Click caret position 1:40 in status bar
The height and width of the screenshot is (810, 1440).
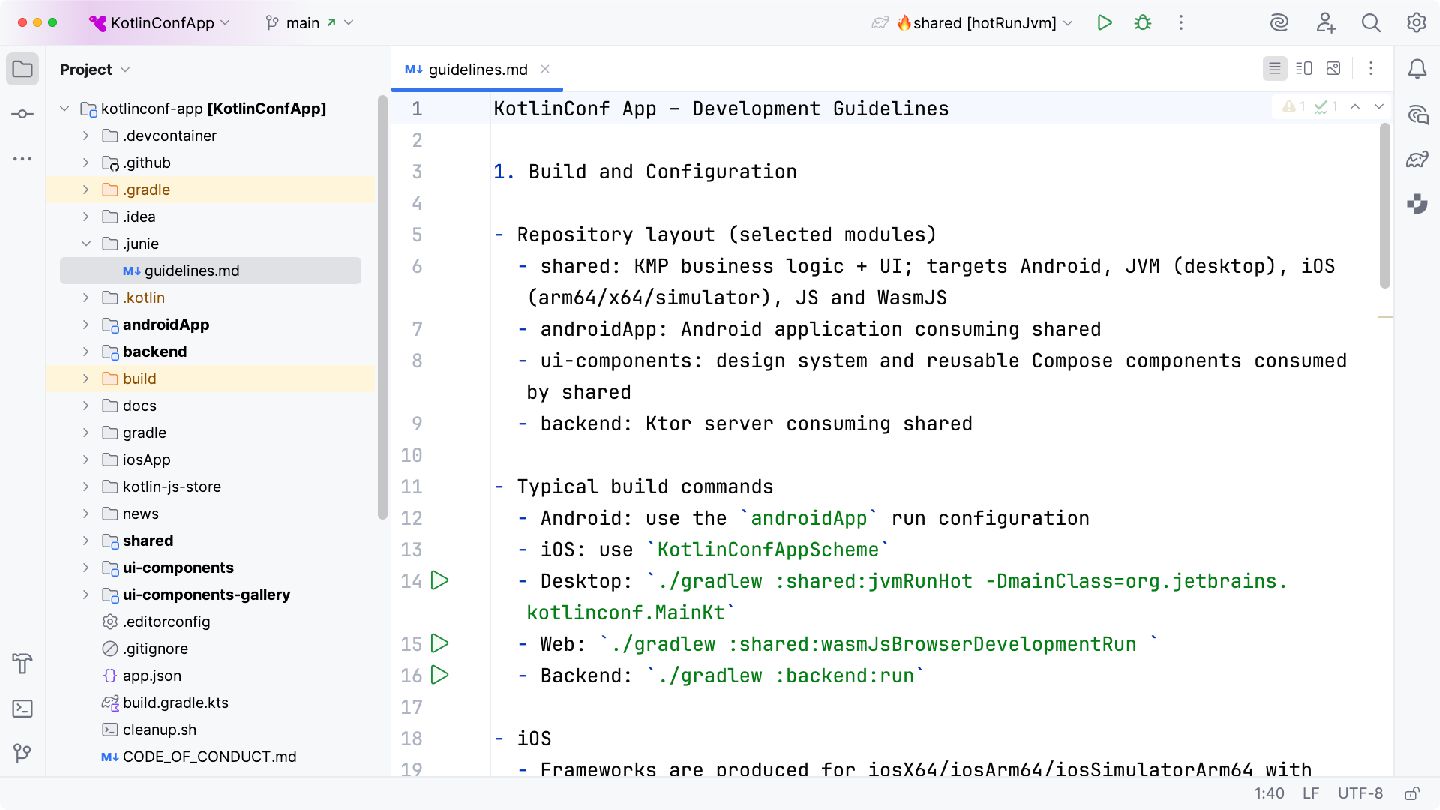click(x=1269, y=793)
